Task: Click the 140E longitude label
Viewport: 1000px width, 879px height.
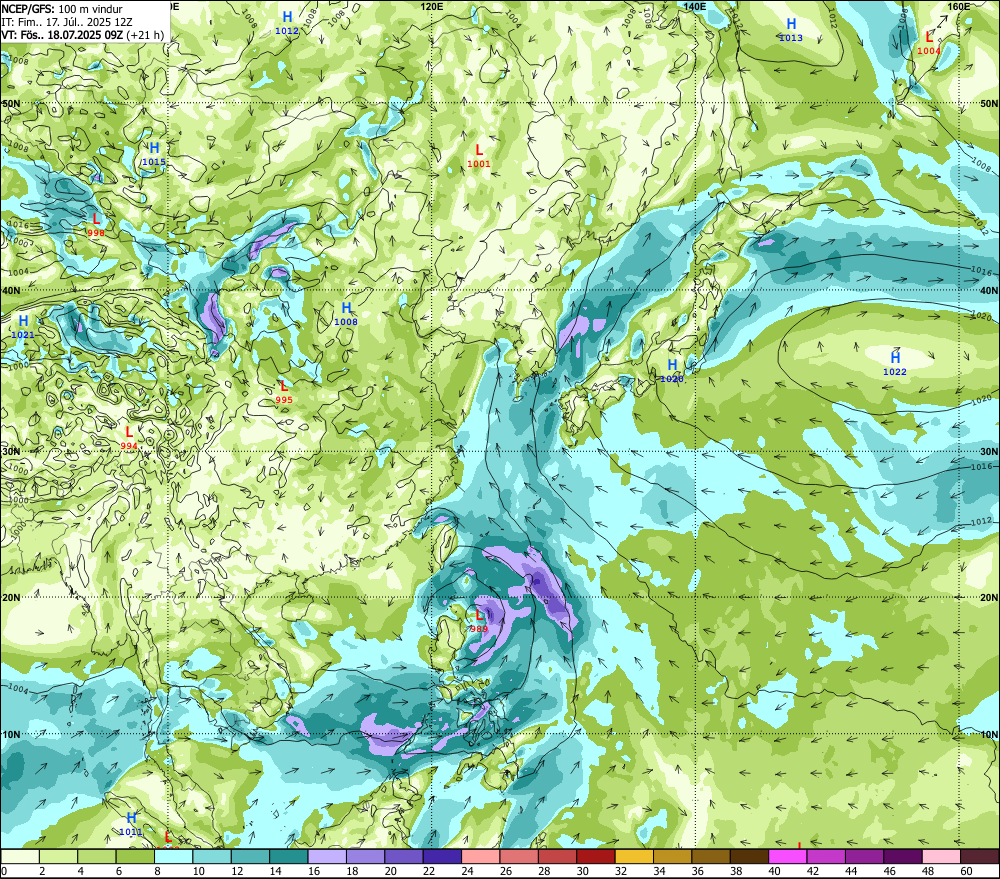Action: click(x=695, y=6)
